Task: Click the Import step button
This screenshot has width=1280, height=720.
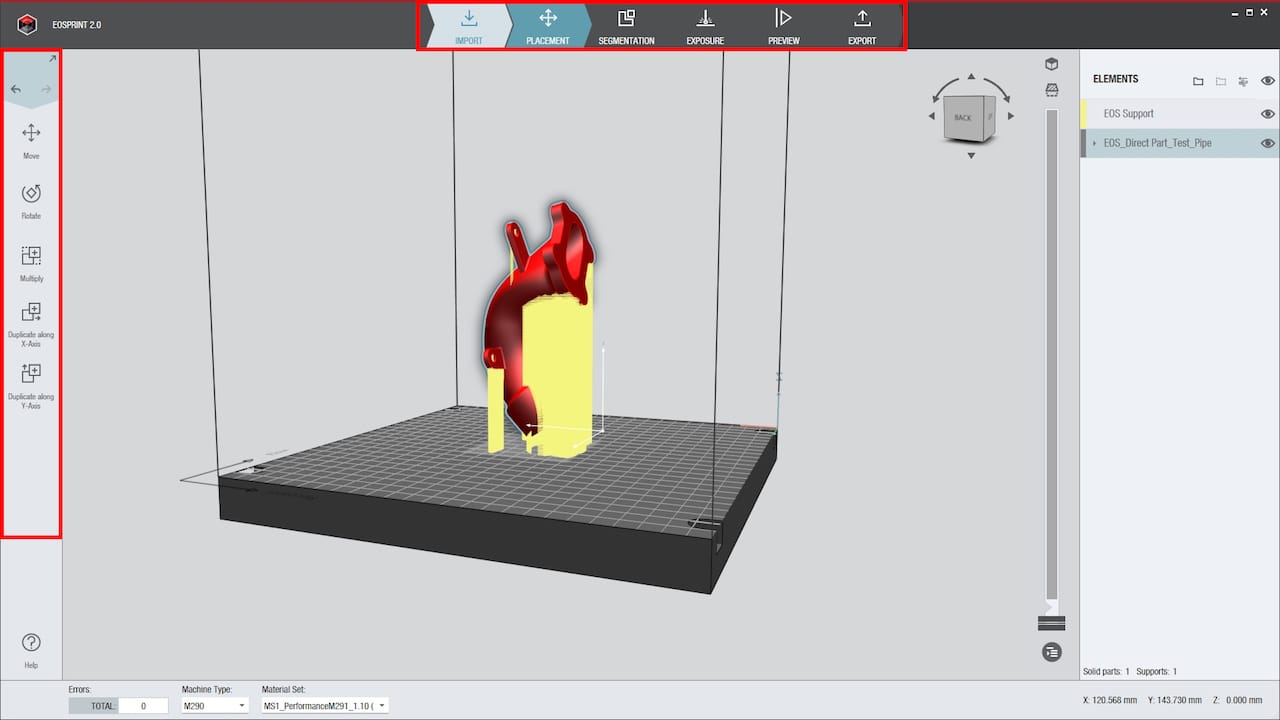Action: point(468,26)
